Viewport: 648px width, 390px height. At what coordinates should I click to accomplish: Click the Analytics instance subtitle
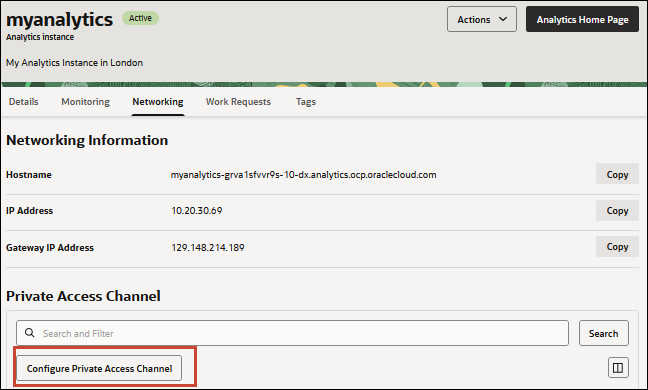click(40, 37)
